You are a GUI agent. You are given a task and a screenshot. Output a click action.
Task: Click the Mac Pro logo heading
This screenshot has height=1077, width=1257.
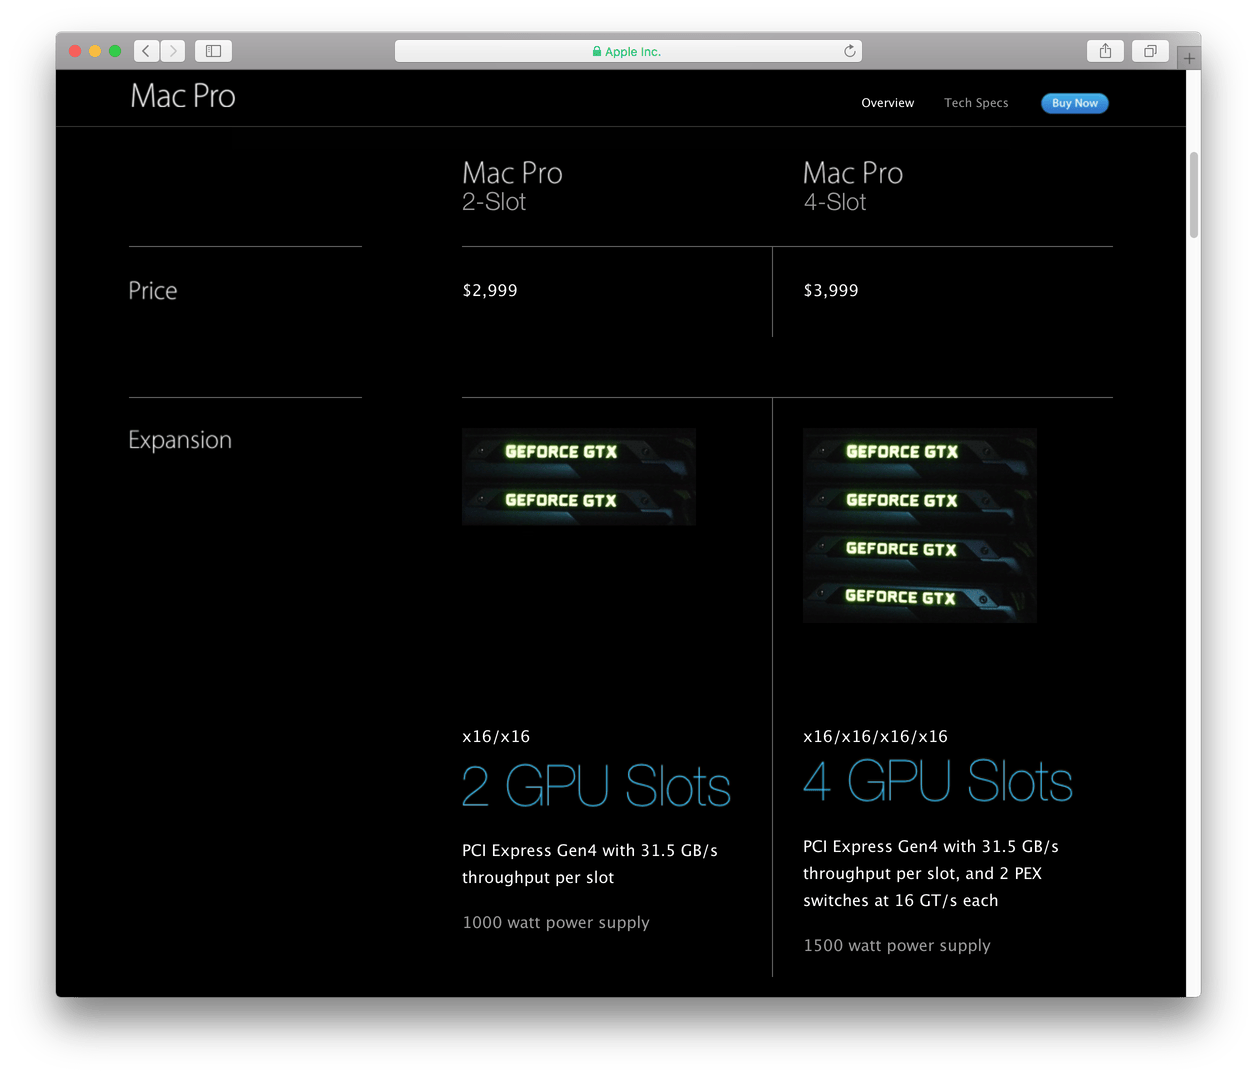click(182, 95)
